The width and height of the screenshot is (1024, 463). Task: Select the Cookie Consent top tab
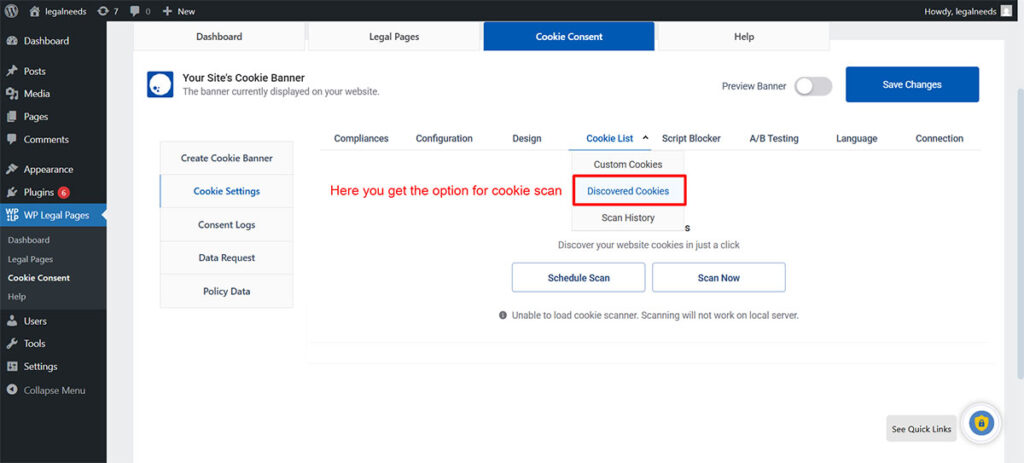point(569,37)
